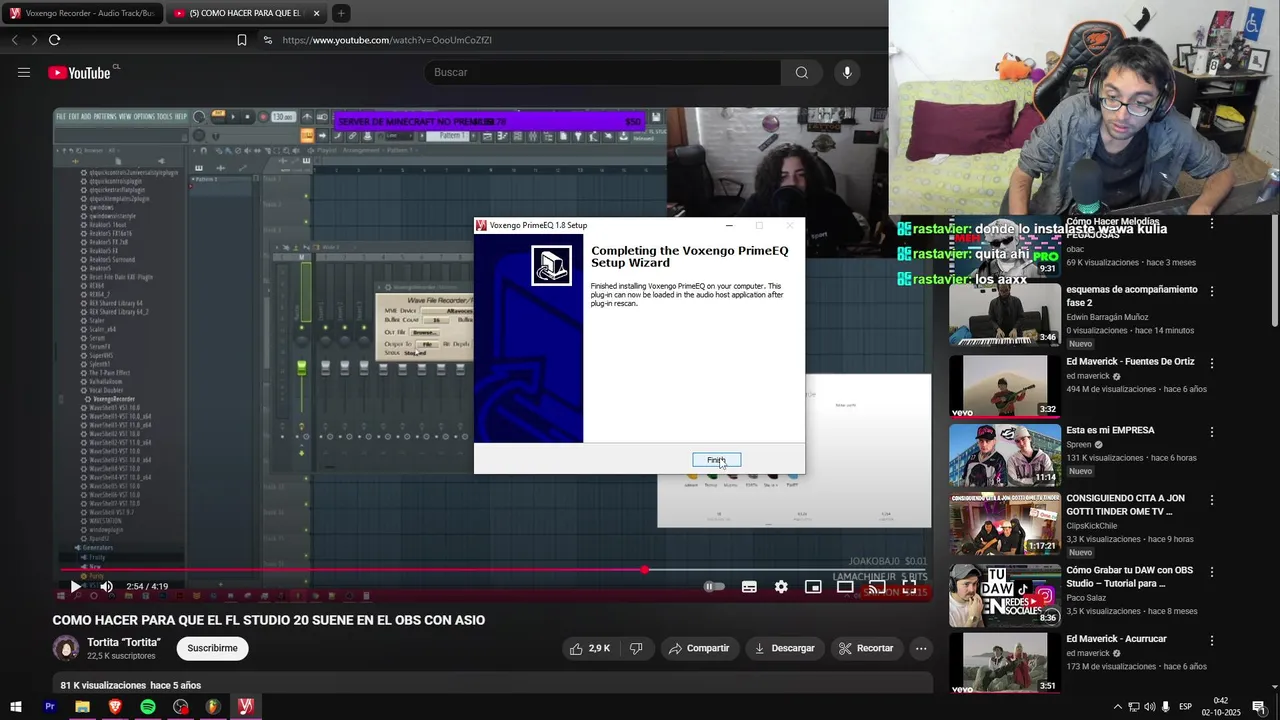Screen dimensions: 1280x720
Task: Enter fullscreen on the video player
Action: [x=909, y=587]
